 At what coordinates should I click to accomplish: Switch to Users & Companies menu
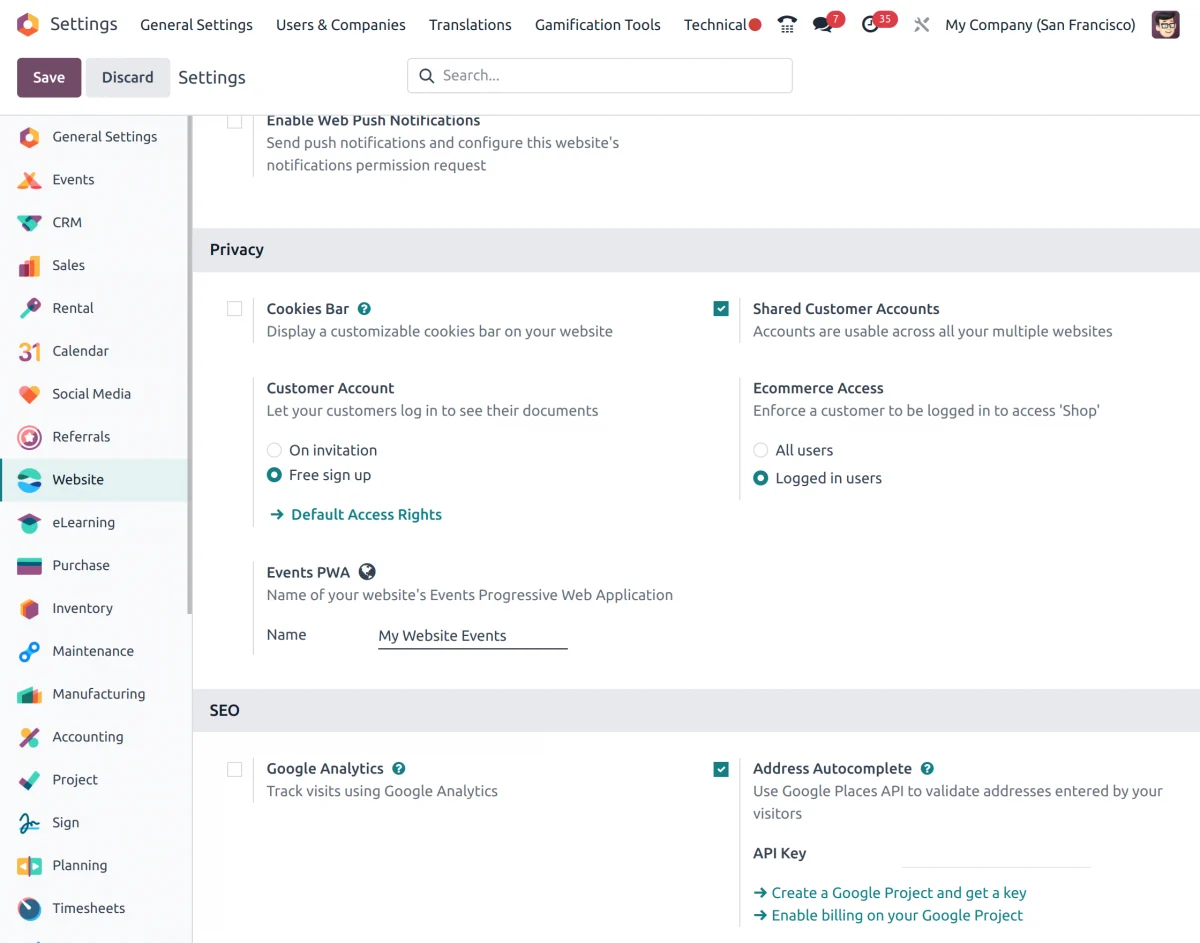(340, 24)
